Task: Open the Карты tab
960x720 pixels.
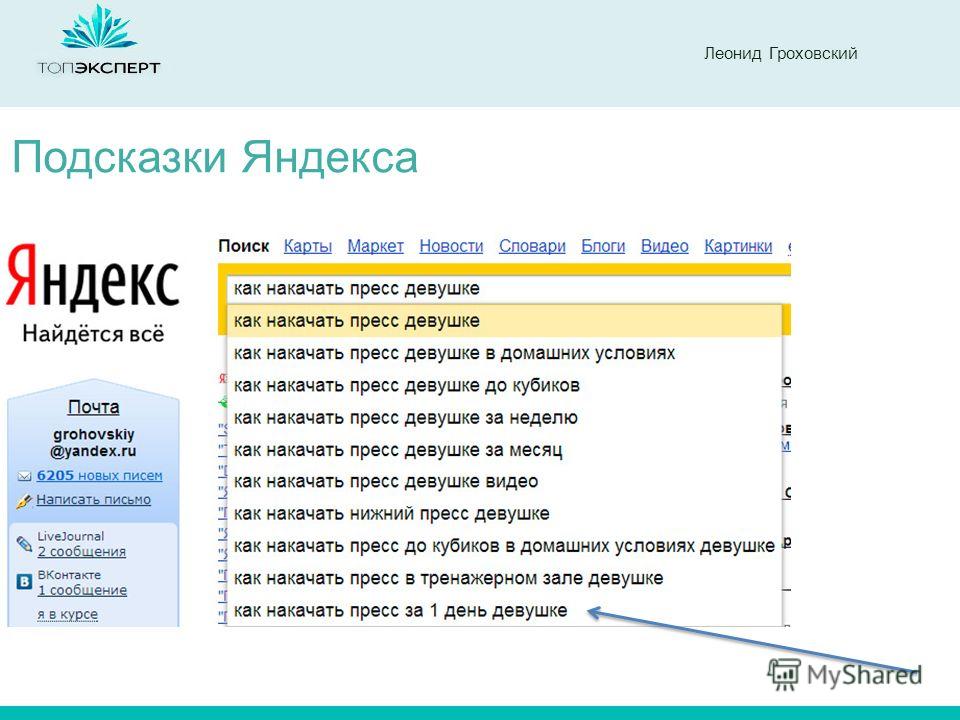Action: tap(308, 246)
